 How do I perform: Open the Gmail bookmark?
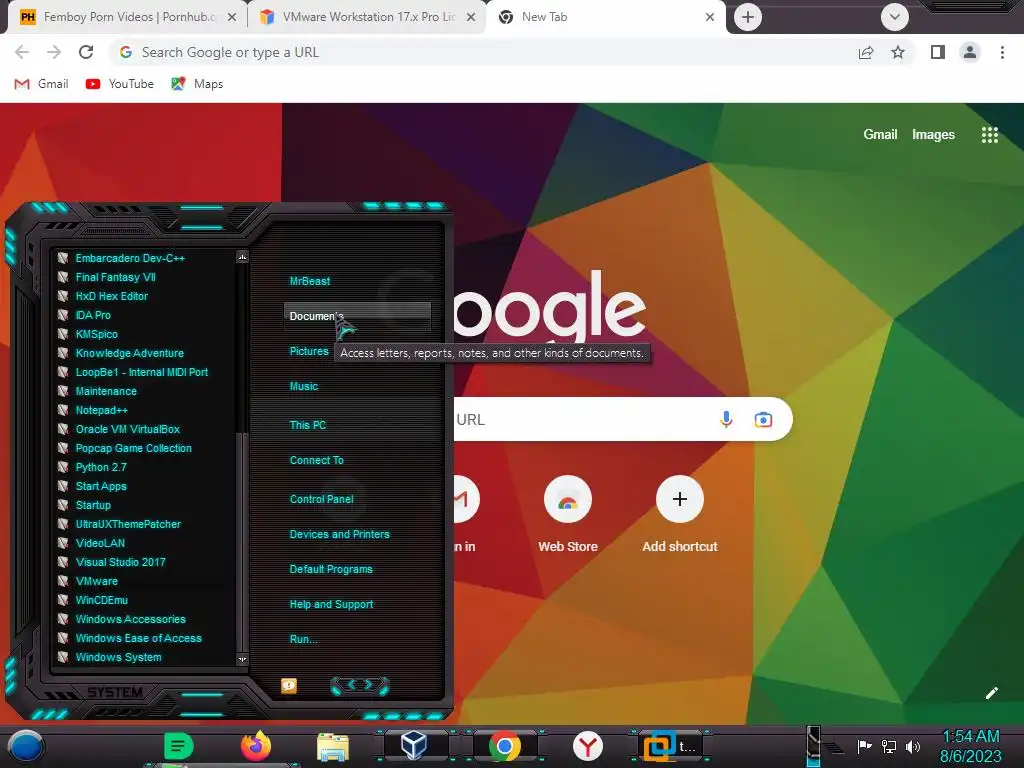pyautogui.click(x=41, y=84)
